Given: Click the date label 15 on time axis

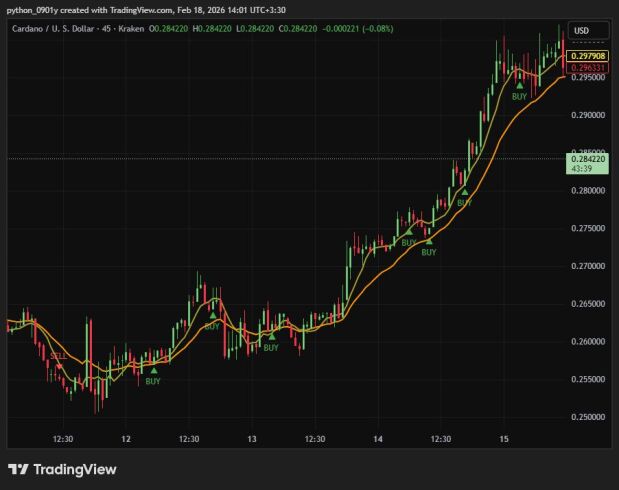Looking at the screenshot, I should [x=504, y=439].
